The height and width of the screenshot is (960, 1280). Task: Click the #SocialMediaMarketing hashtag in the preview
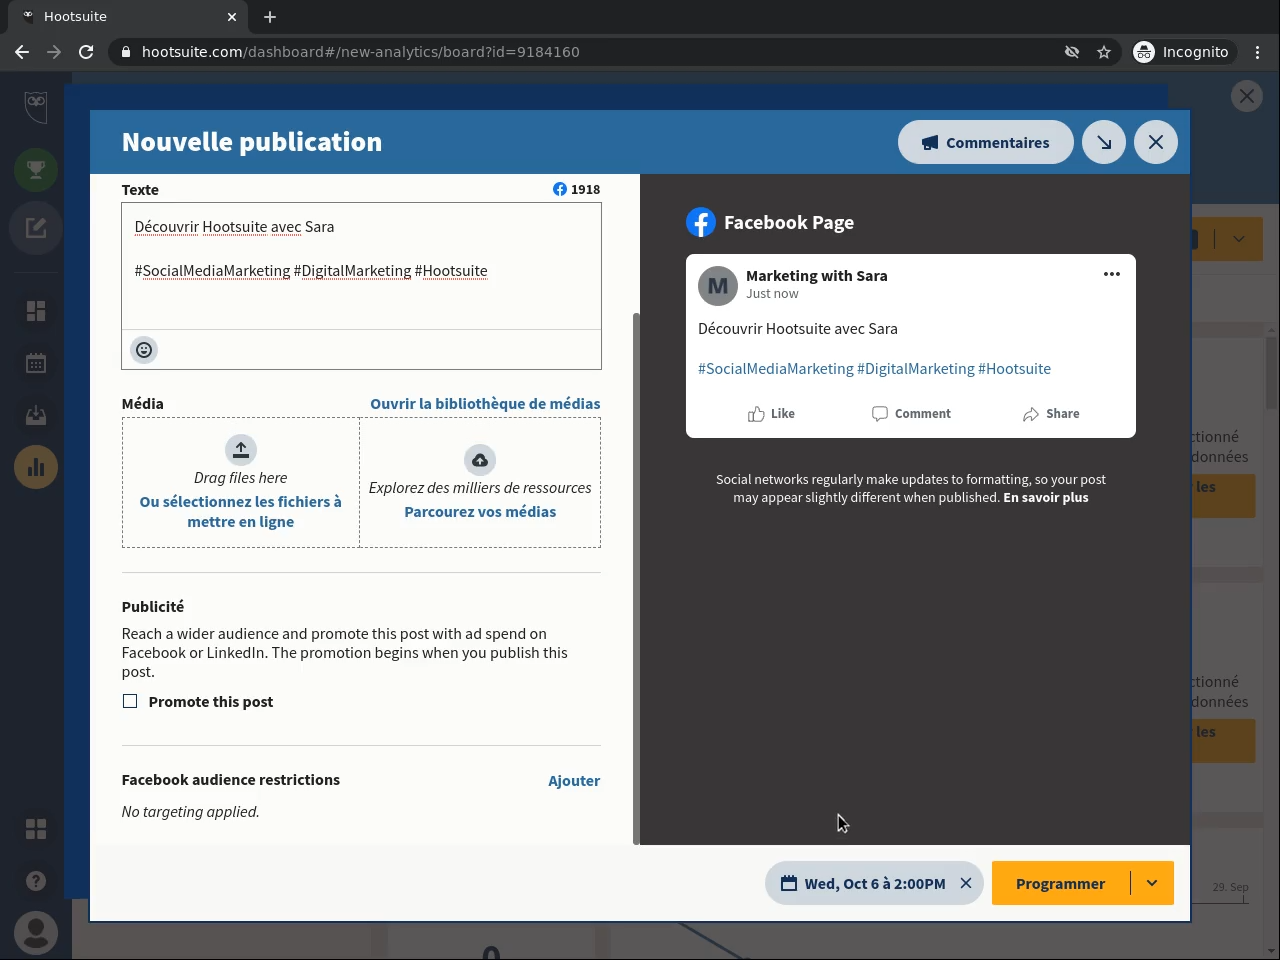click(776, 369)
